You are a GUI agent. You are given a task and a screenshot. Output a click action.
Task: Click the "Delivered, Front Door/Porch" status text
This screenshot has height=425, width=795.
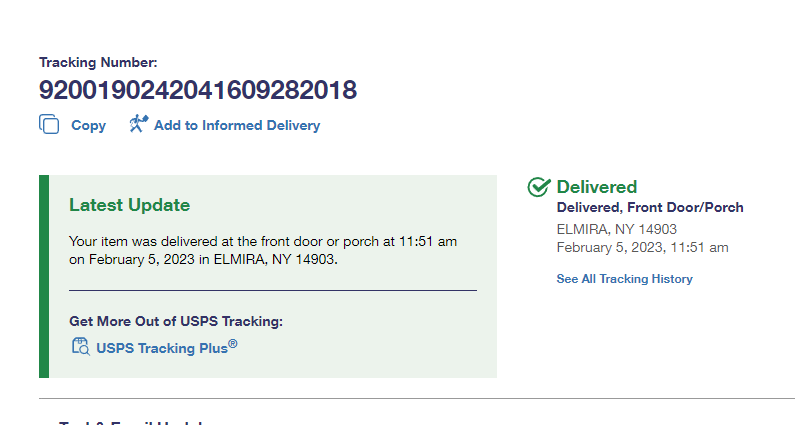click(650, 208)
